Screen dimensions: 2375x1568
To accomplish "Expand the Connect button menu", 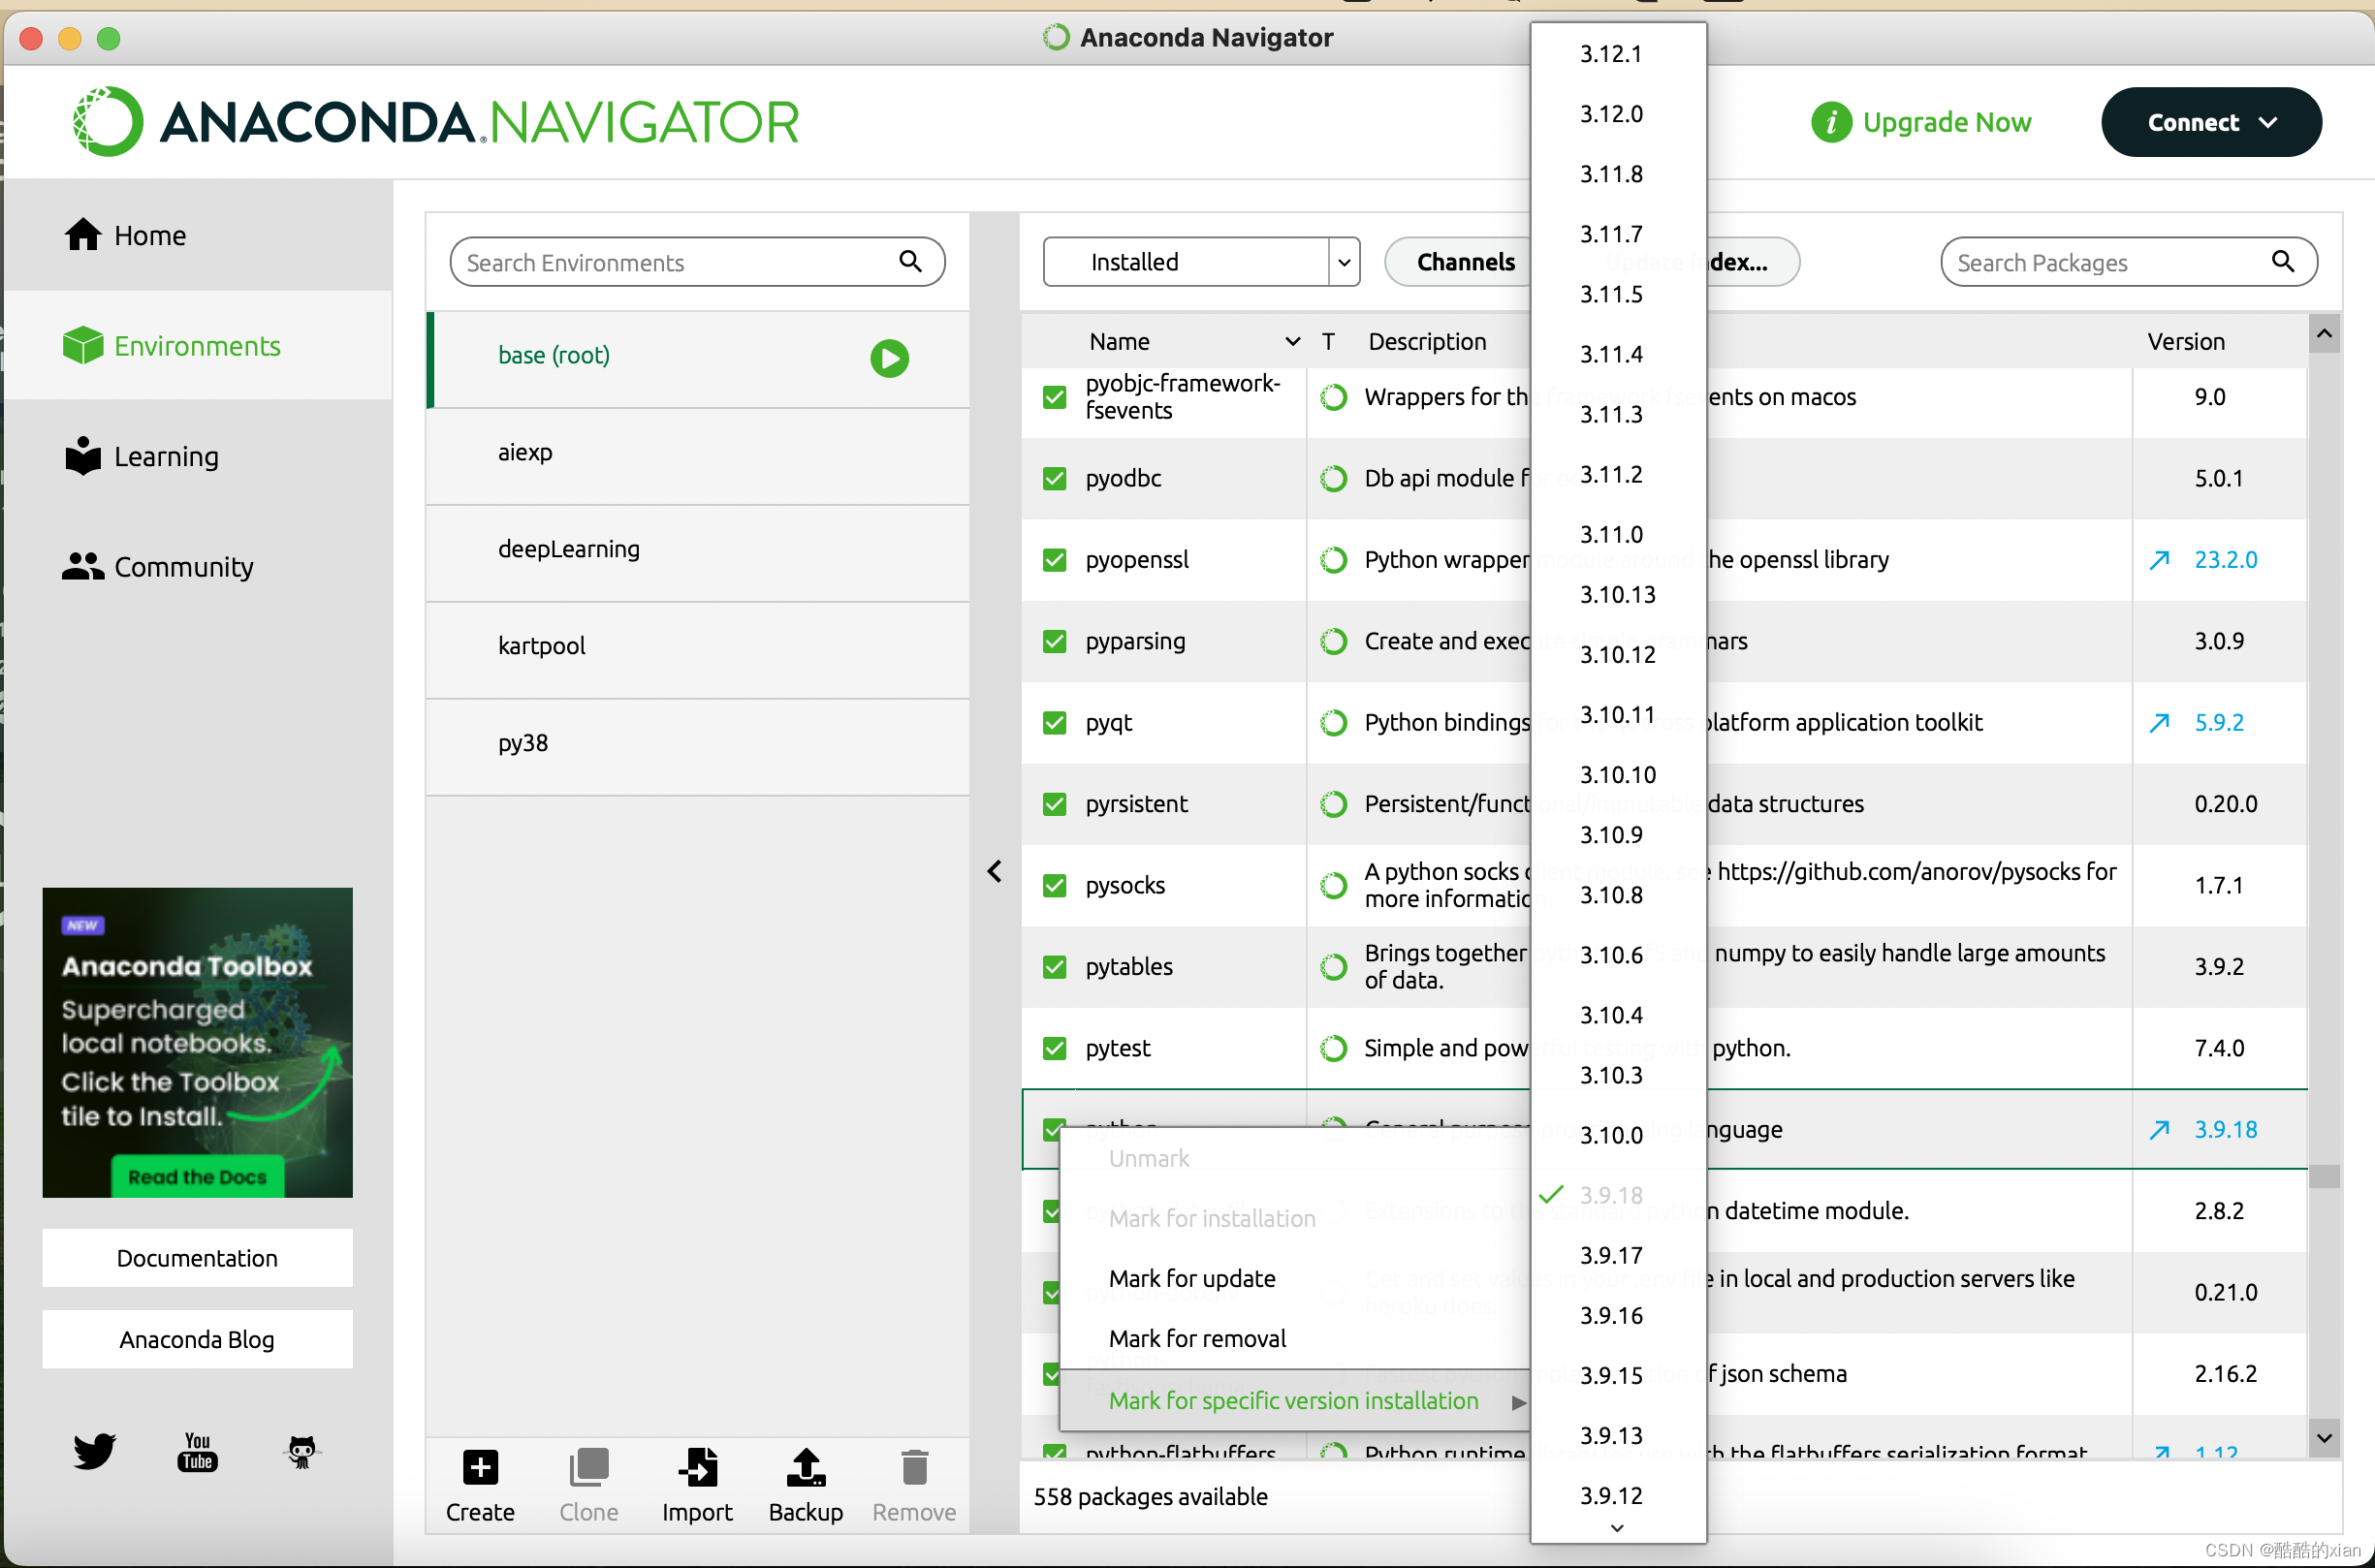I will 2275,121.
